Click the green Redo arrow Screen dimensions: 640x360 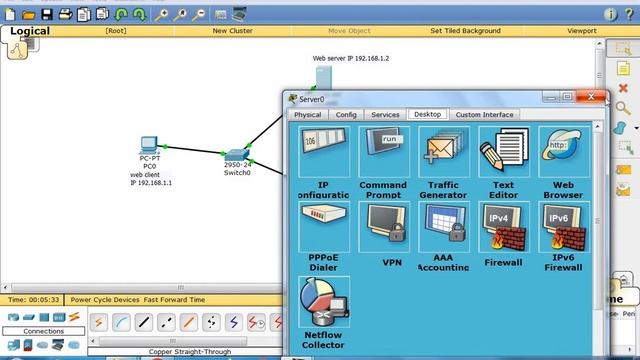coord(140,15)
